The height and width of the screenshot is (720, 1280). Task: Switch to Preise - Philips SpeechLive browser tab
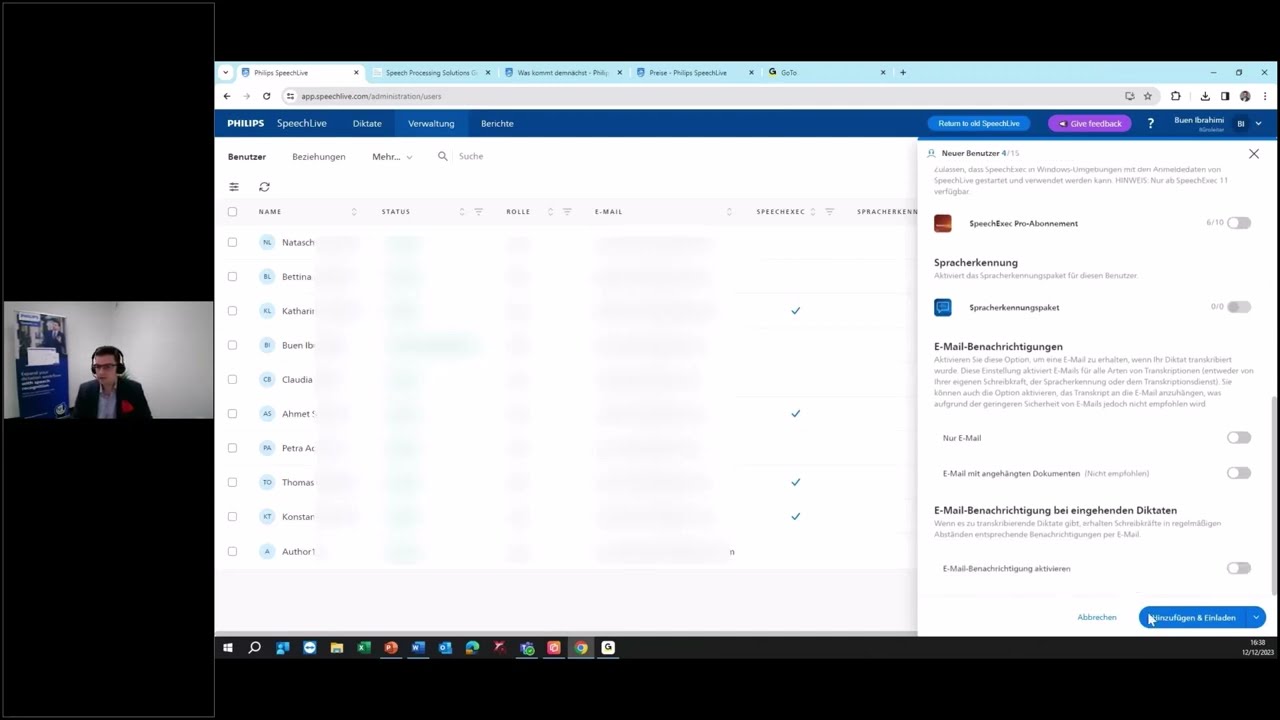tap(688, 72)
